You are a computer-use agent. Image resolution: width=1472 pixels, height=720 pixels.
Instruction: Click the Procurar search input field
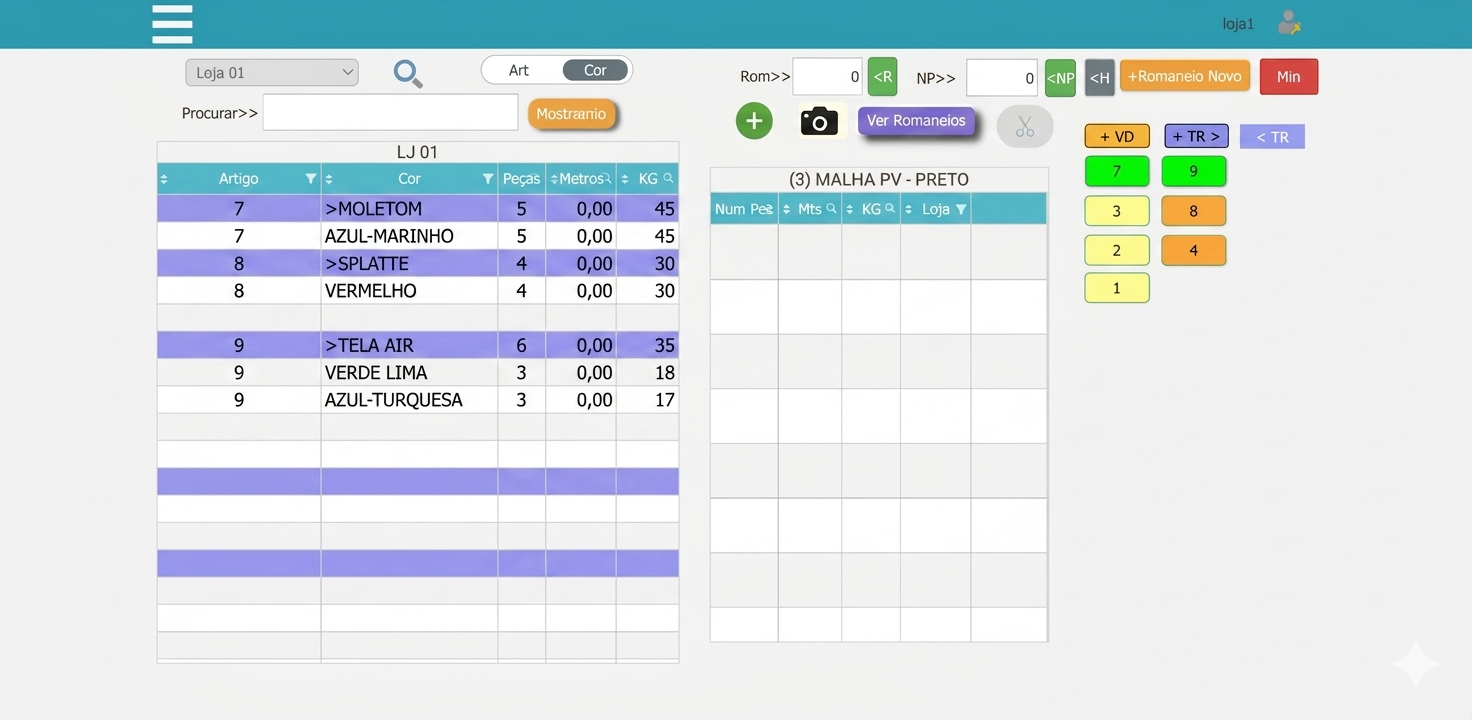390,113
